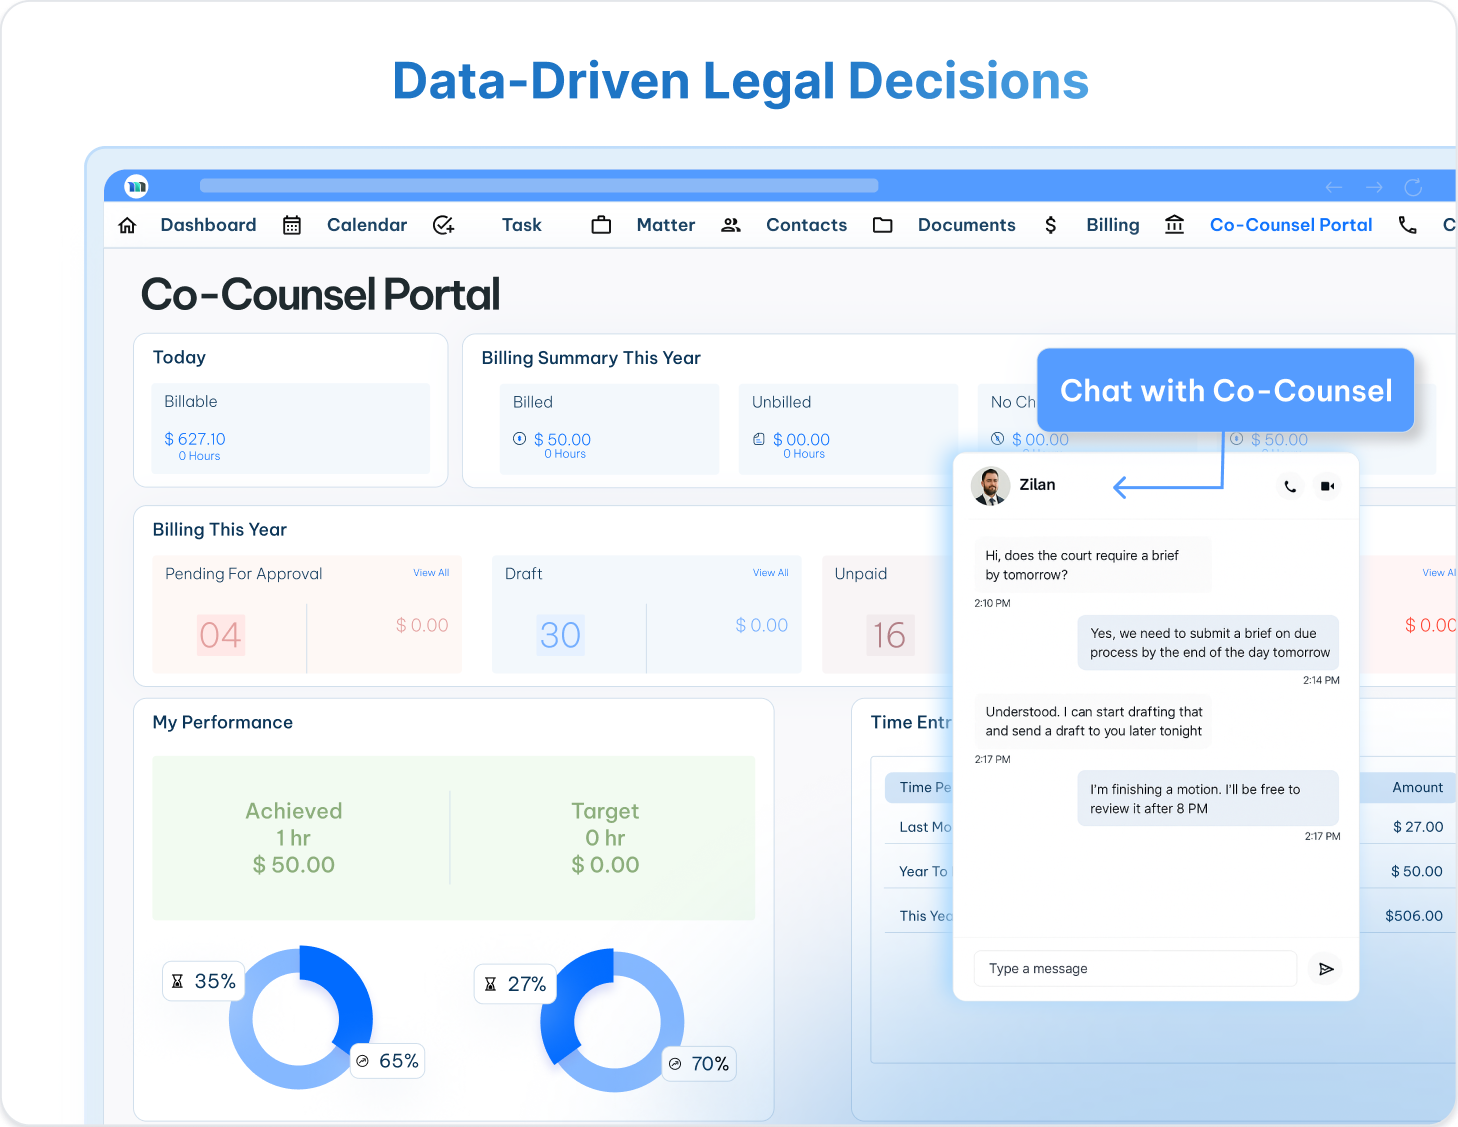Click the Documents folder icon

pos(882,225)
